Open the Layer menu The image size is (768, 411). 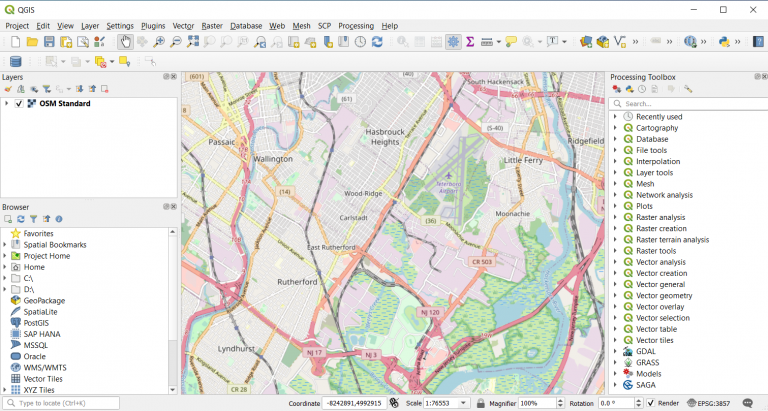pyautogui.click(x=90, y=26)
